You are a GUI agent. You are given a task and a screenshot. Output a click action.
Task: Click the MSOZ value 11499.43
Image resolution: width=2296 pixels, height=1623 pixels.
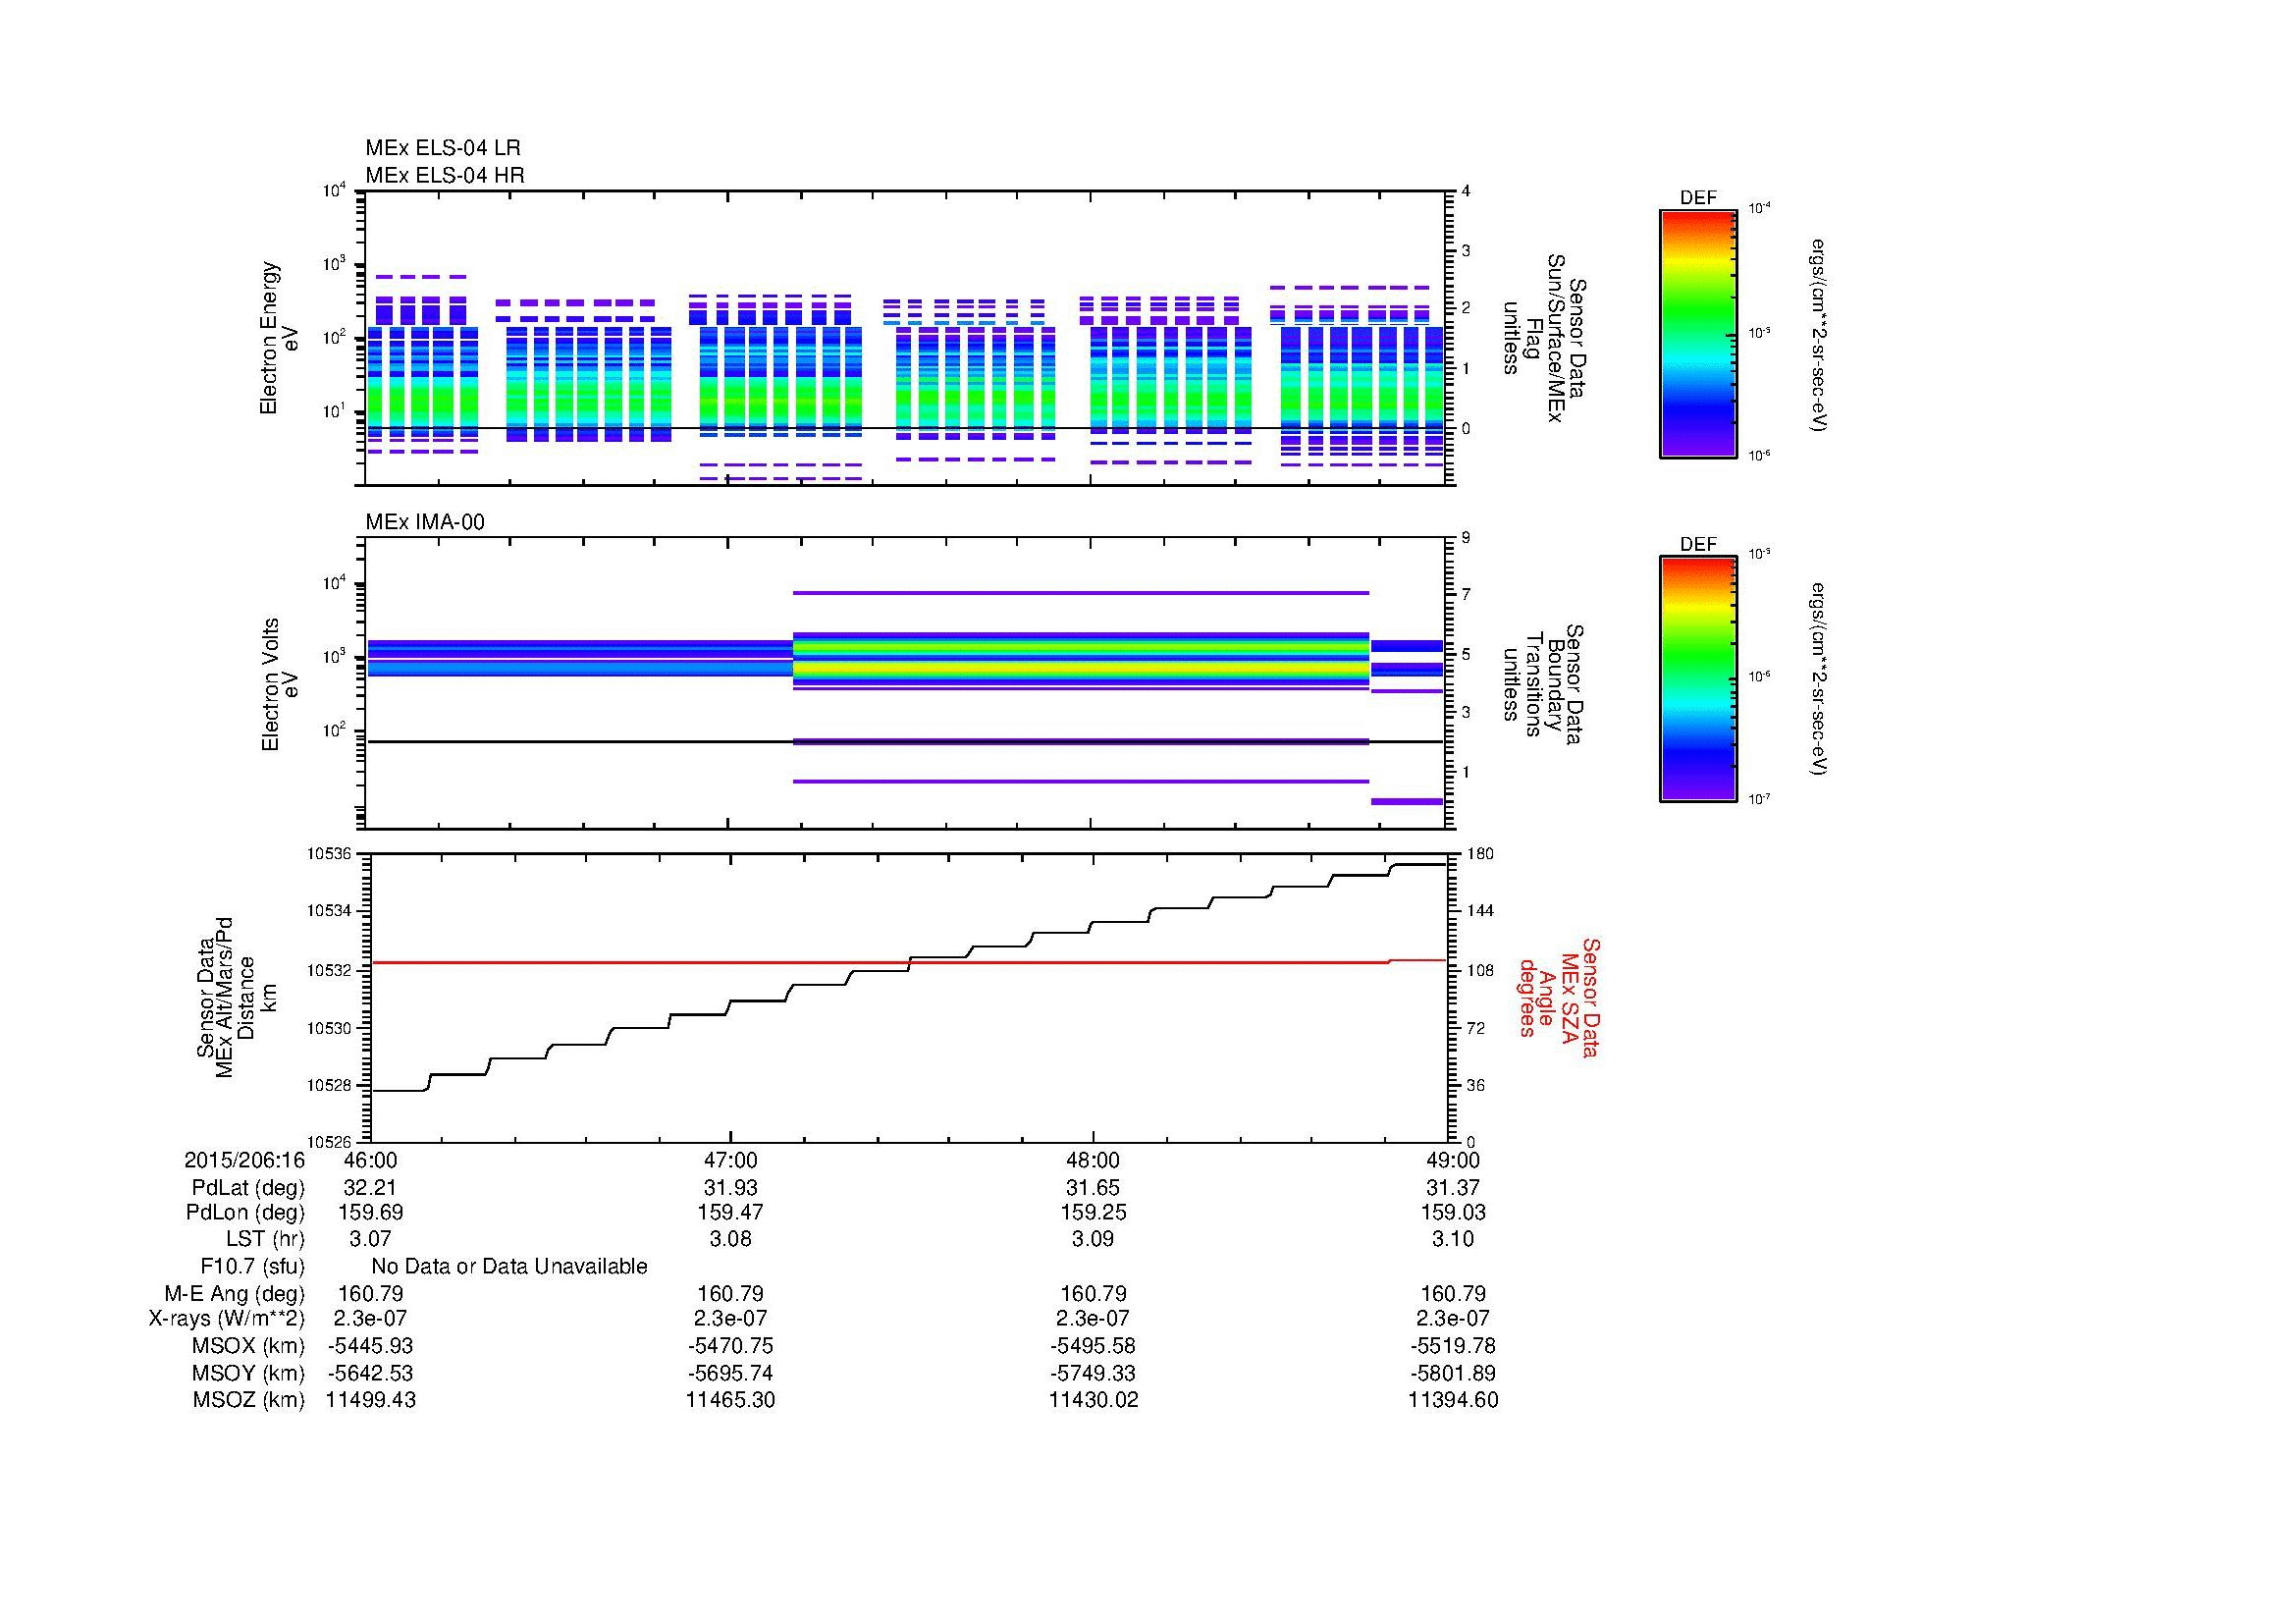[371, 1400]
